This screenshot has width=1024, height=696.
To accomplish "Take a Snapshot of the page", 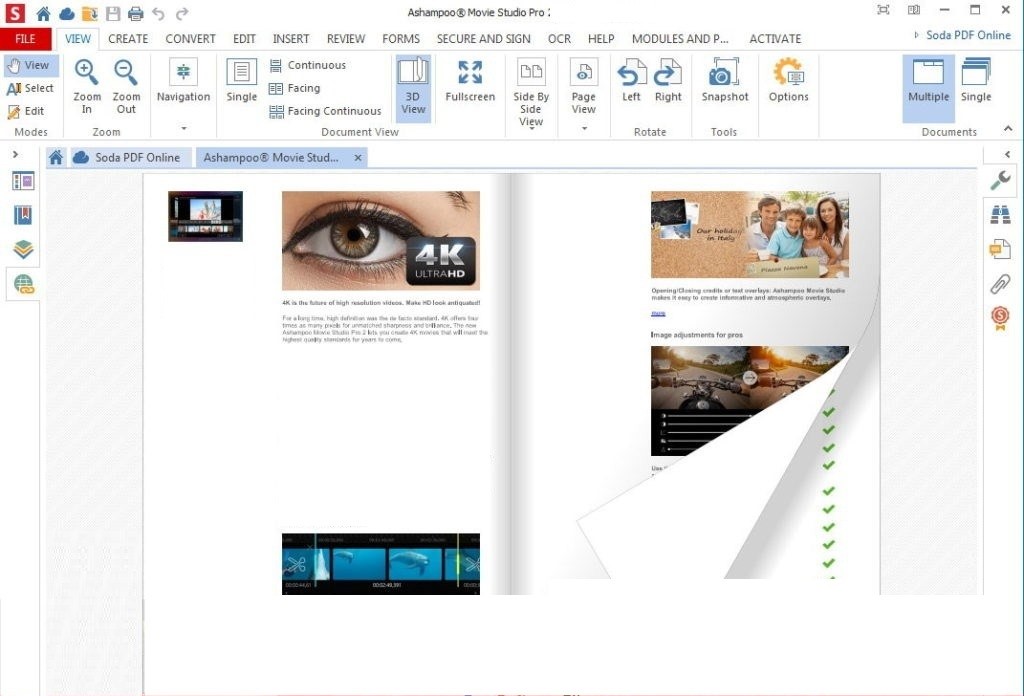I will click(x=725, y=81).
